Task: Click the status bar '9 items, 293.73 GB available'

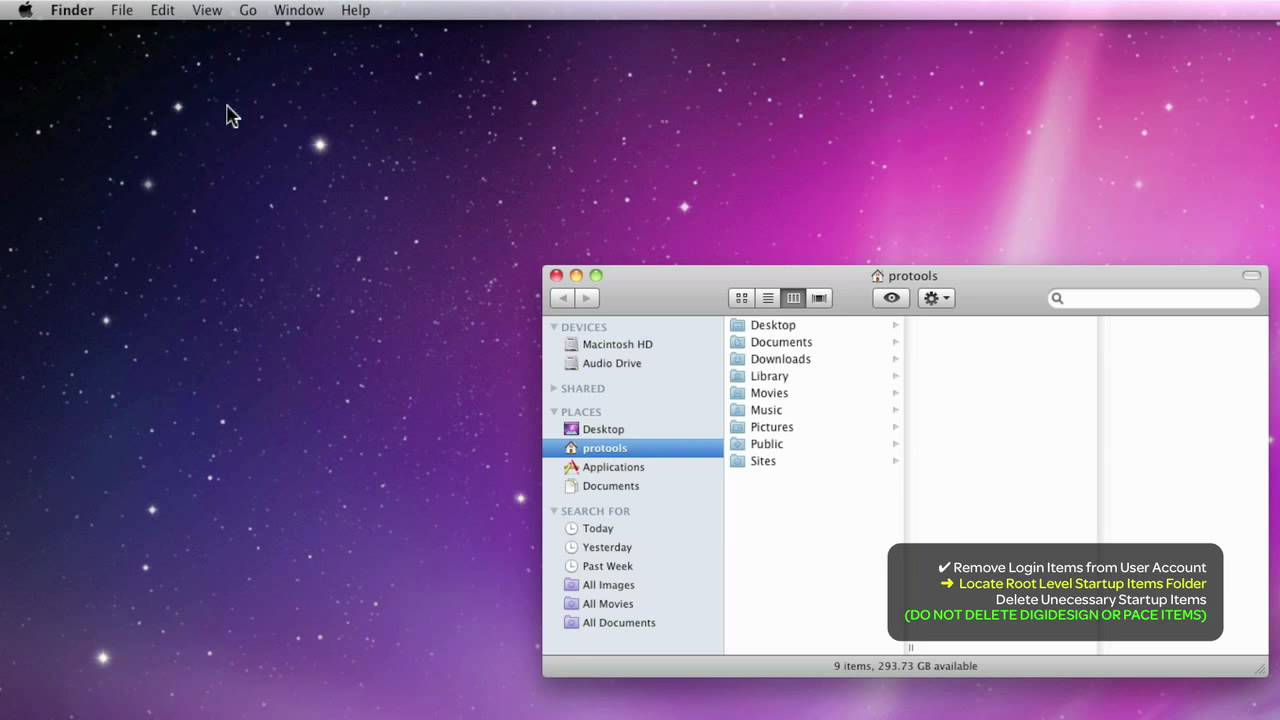Action: pyautogui.click(x=906, y=666)
